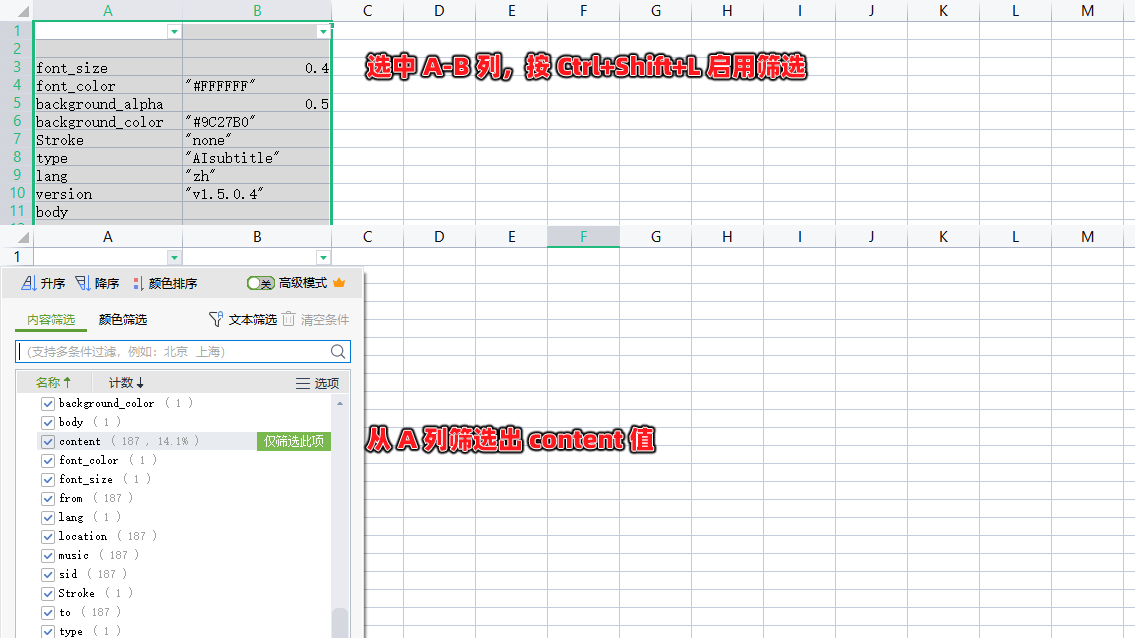
Task: Click 名称 to sort the filter list
Action: [x=52, y=382]
